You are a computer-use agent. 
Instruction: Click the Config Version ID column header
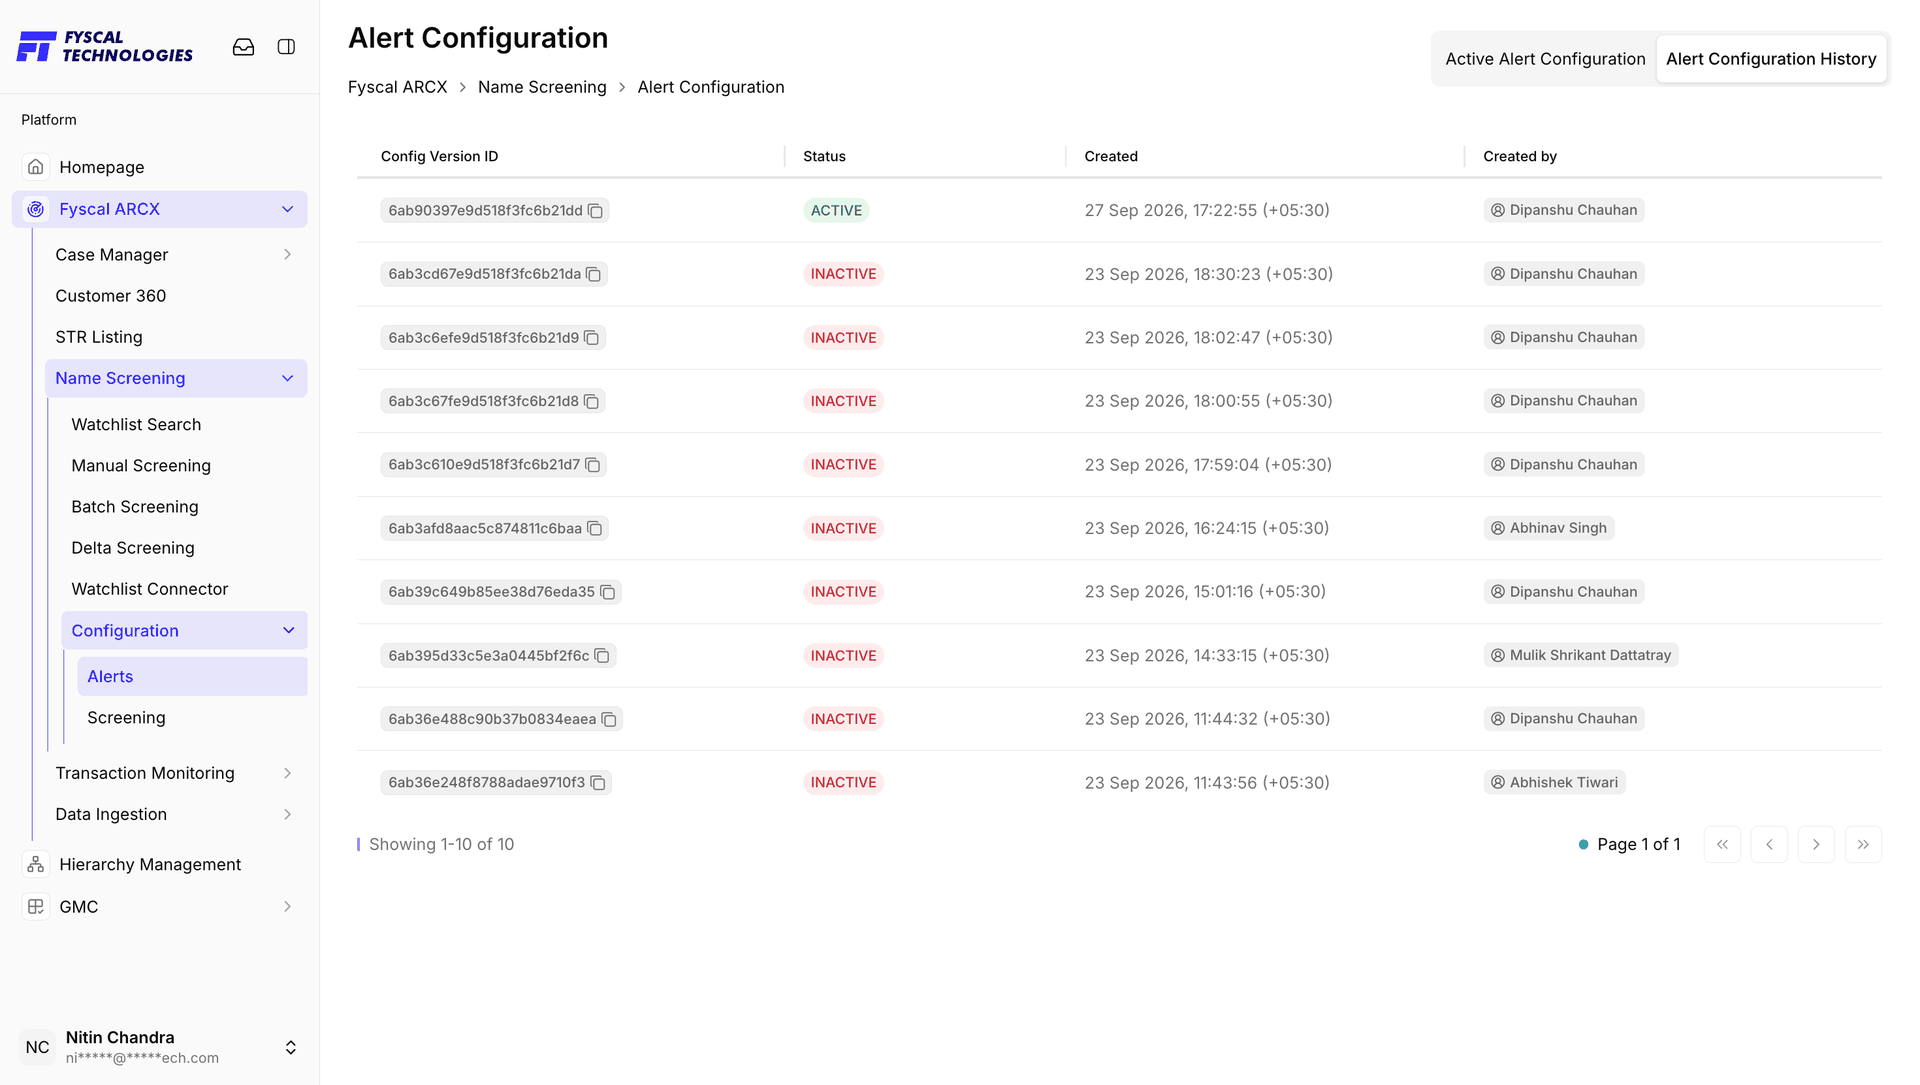click(439, 156)
